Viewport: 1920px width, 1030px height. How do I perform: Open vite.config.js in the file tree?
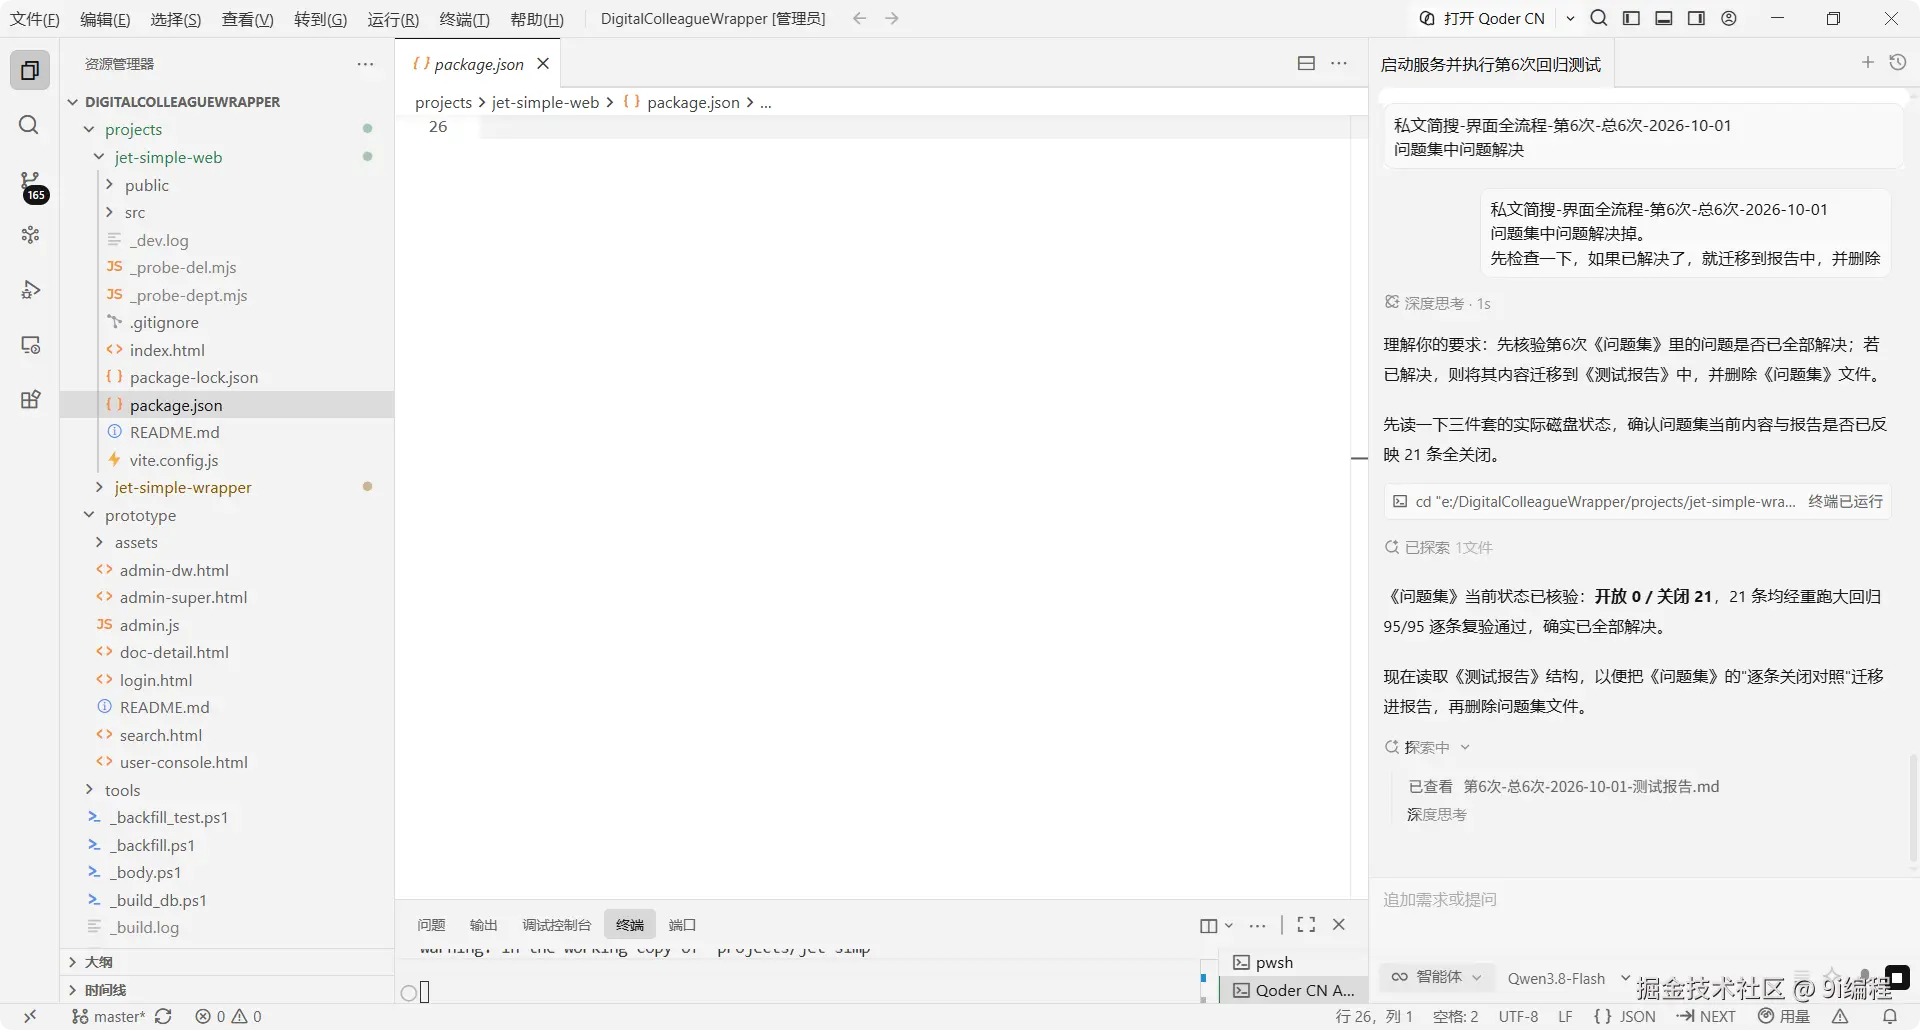[x=174, y=460]
